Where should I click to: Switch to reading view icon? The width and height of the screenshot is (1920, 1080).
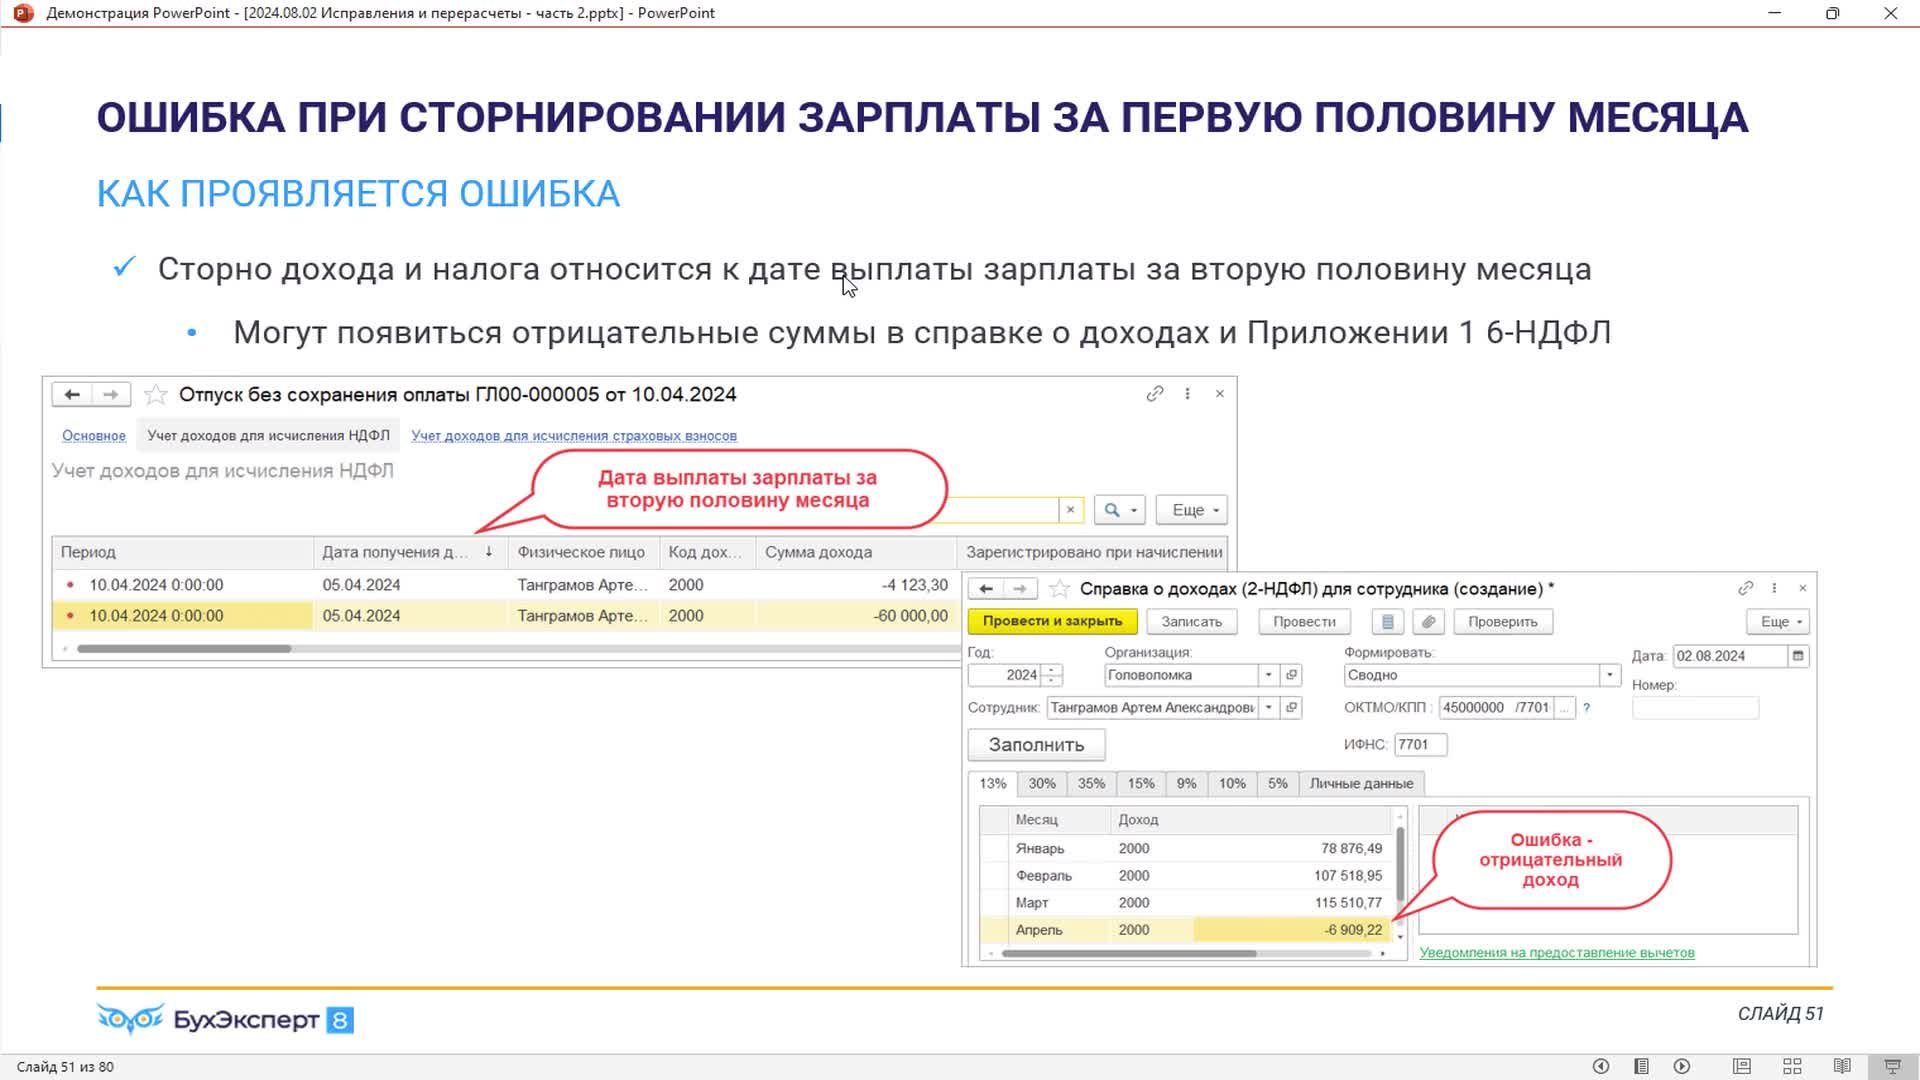(x=1842, y=1066)
